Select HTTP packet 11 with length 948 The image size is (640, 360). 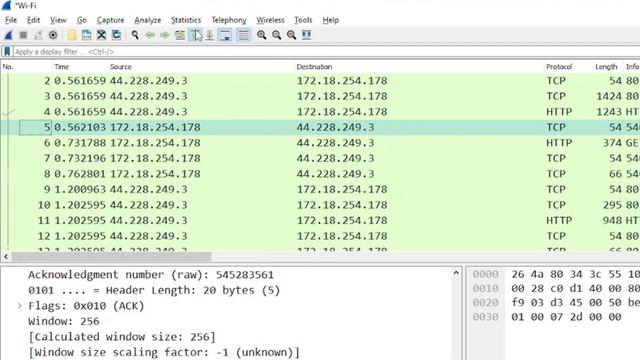point(320,220)
